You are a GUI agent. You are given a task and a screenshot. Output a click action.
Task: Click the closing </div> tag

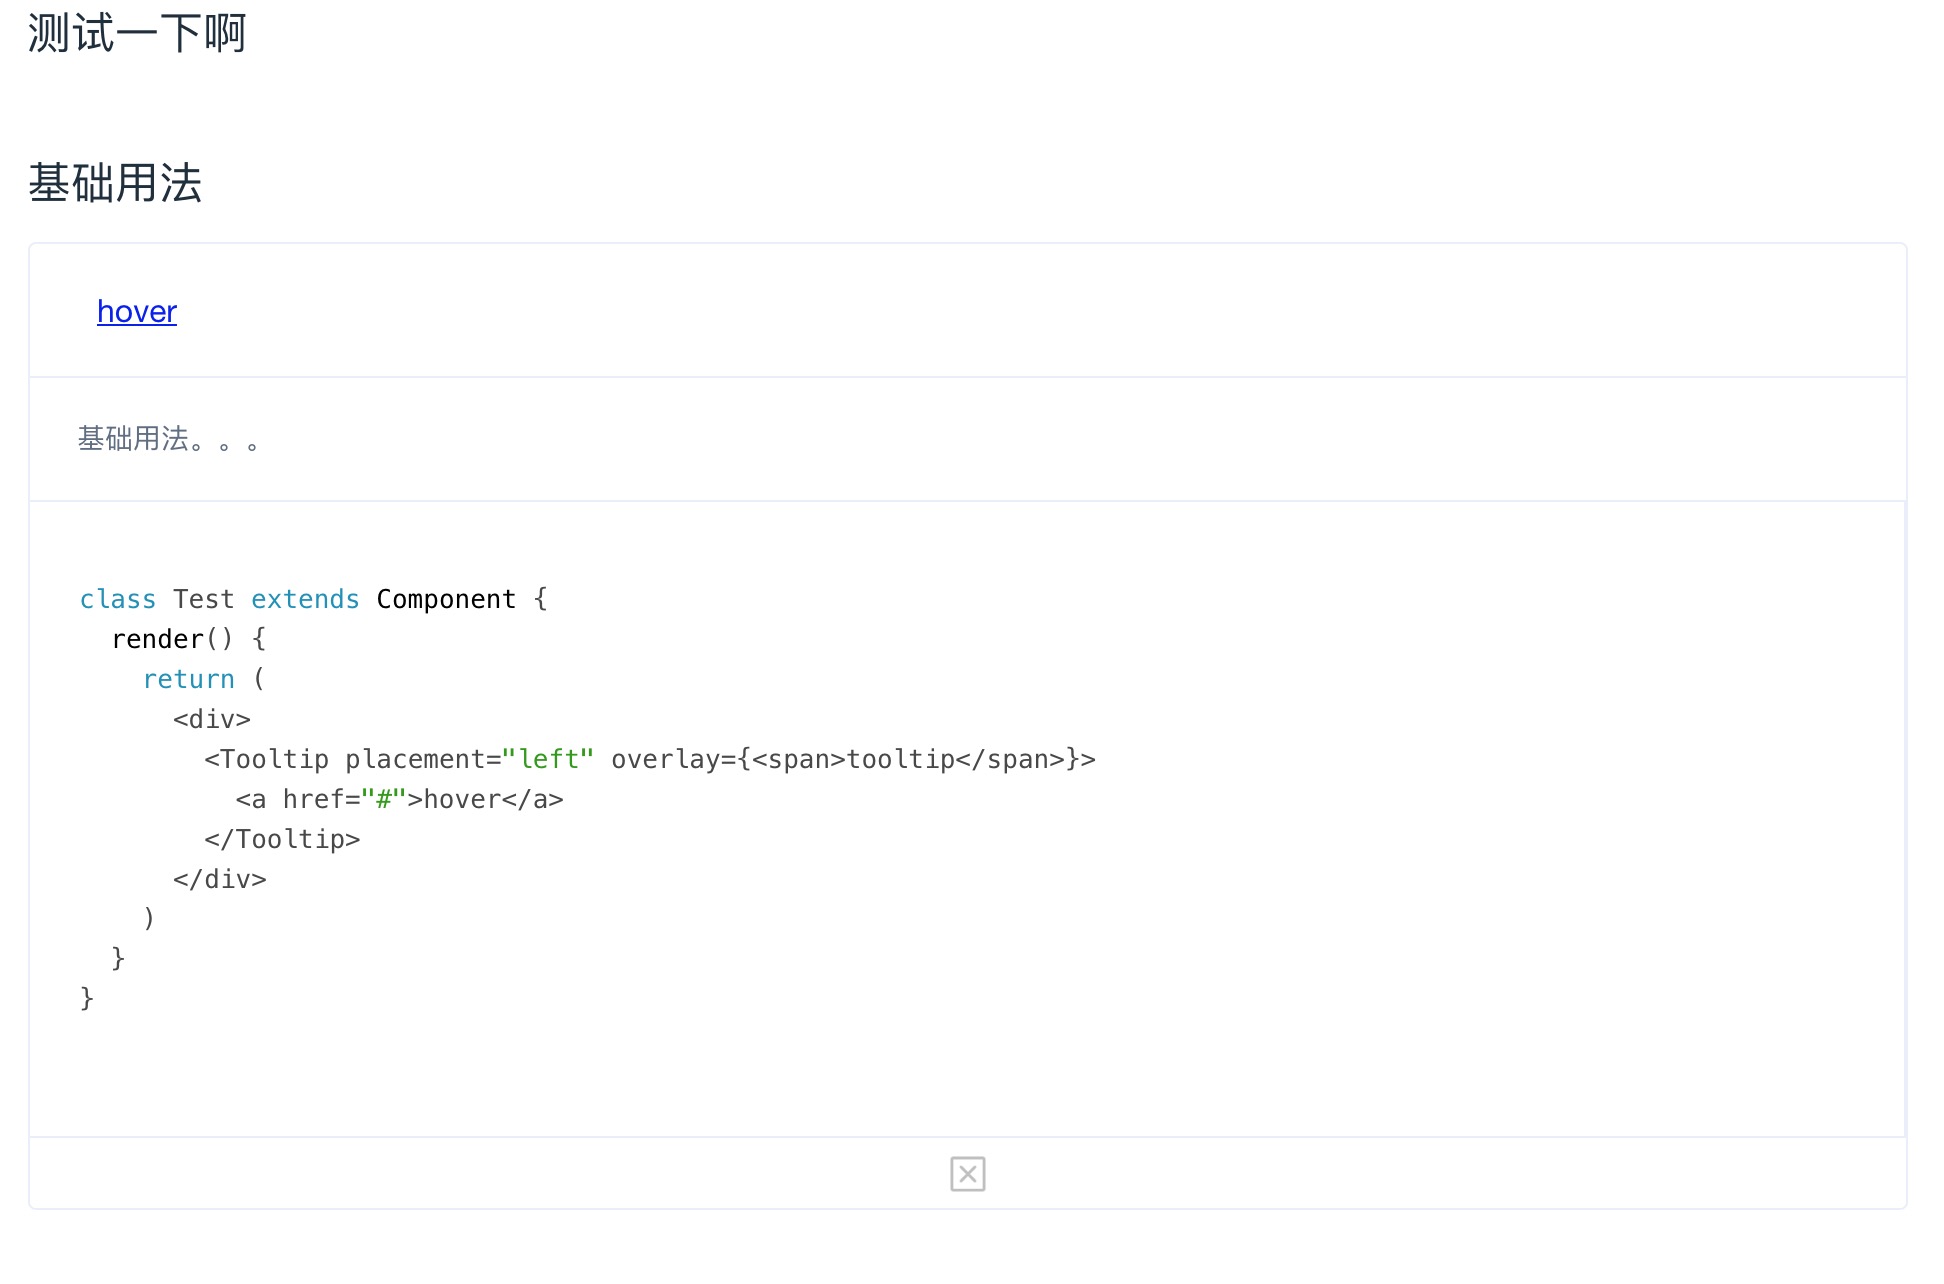220,879
